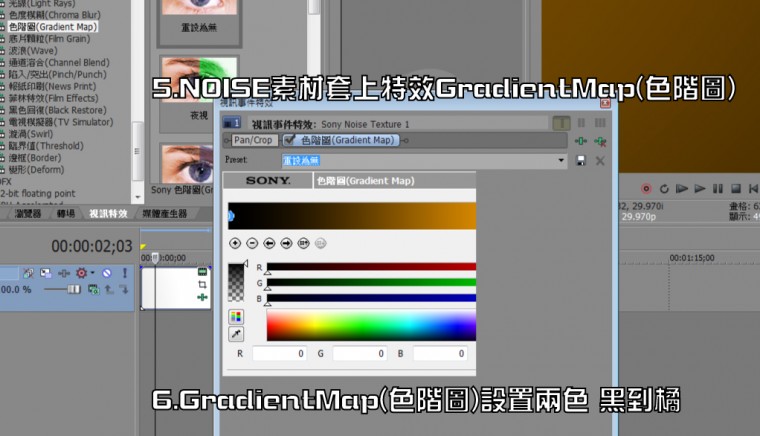The image size is (760, 436).
Task: Select Gradient Map in the effects list
Action: click(x=52, y=27)
